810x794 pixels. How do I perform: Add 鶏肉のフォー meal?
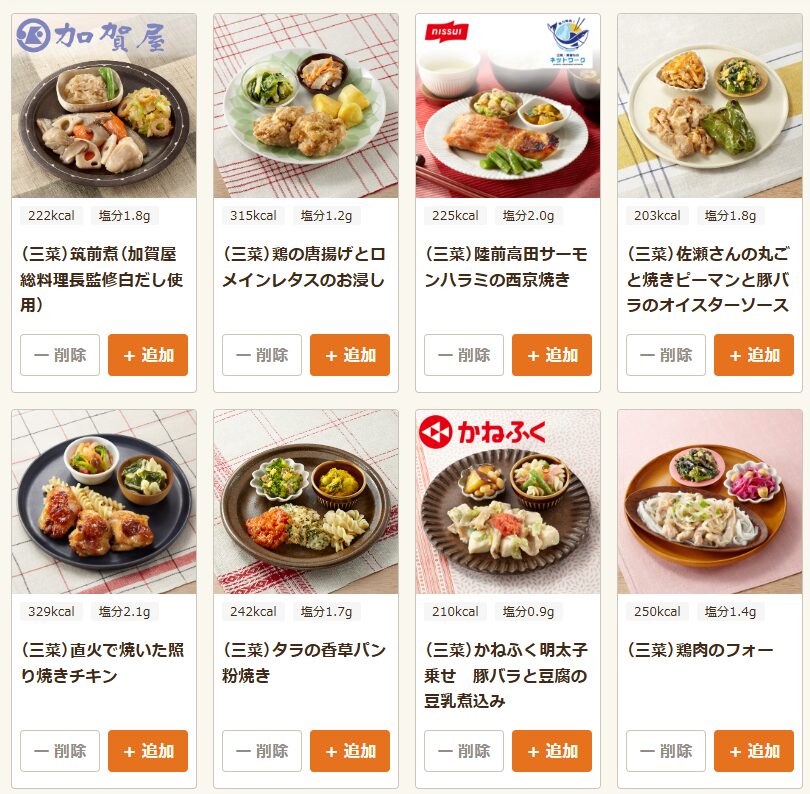pyautogui.click(x=754, y=751)
